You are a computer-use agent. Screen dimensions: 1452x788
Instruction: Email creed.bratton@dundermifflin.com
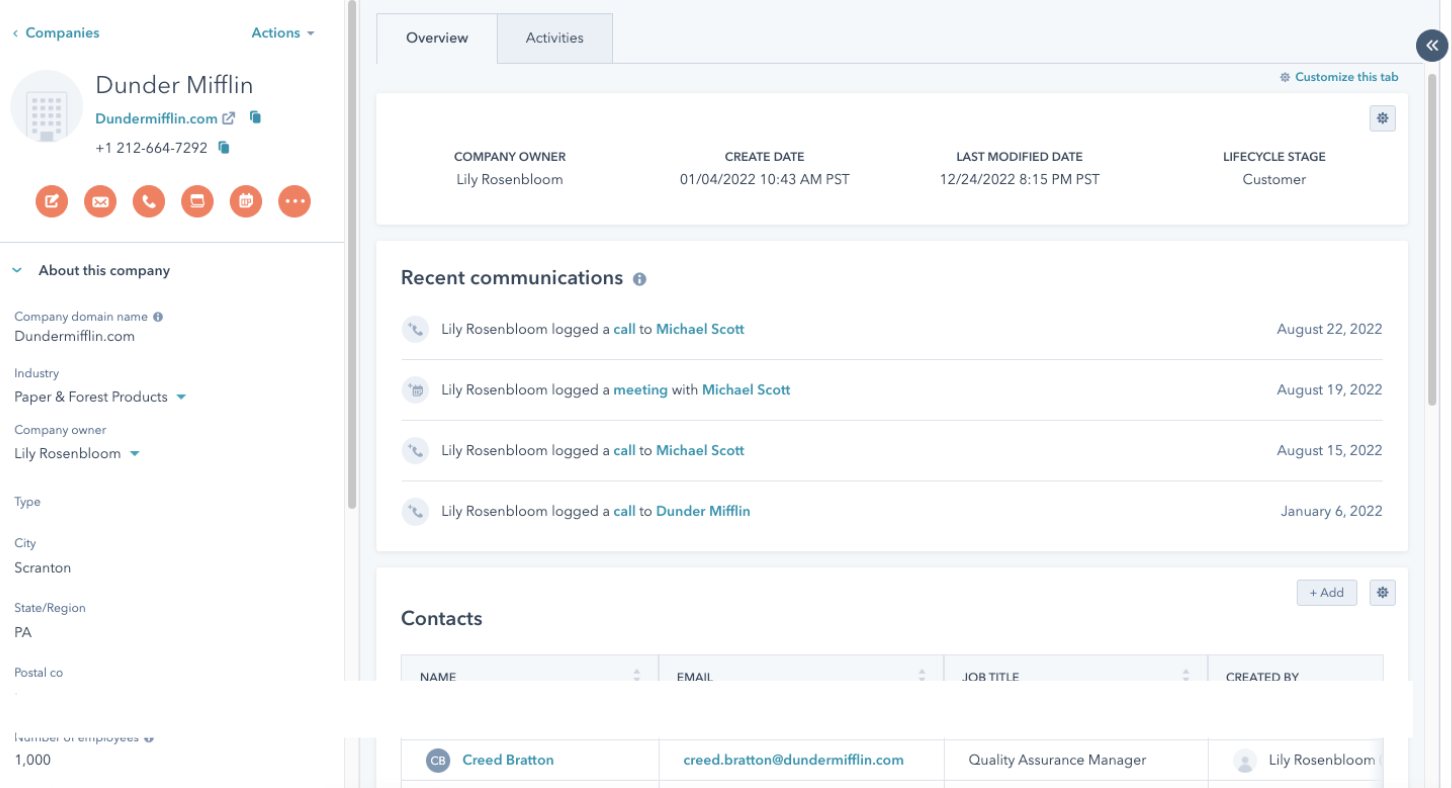coord(793,760)
